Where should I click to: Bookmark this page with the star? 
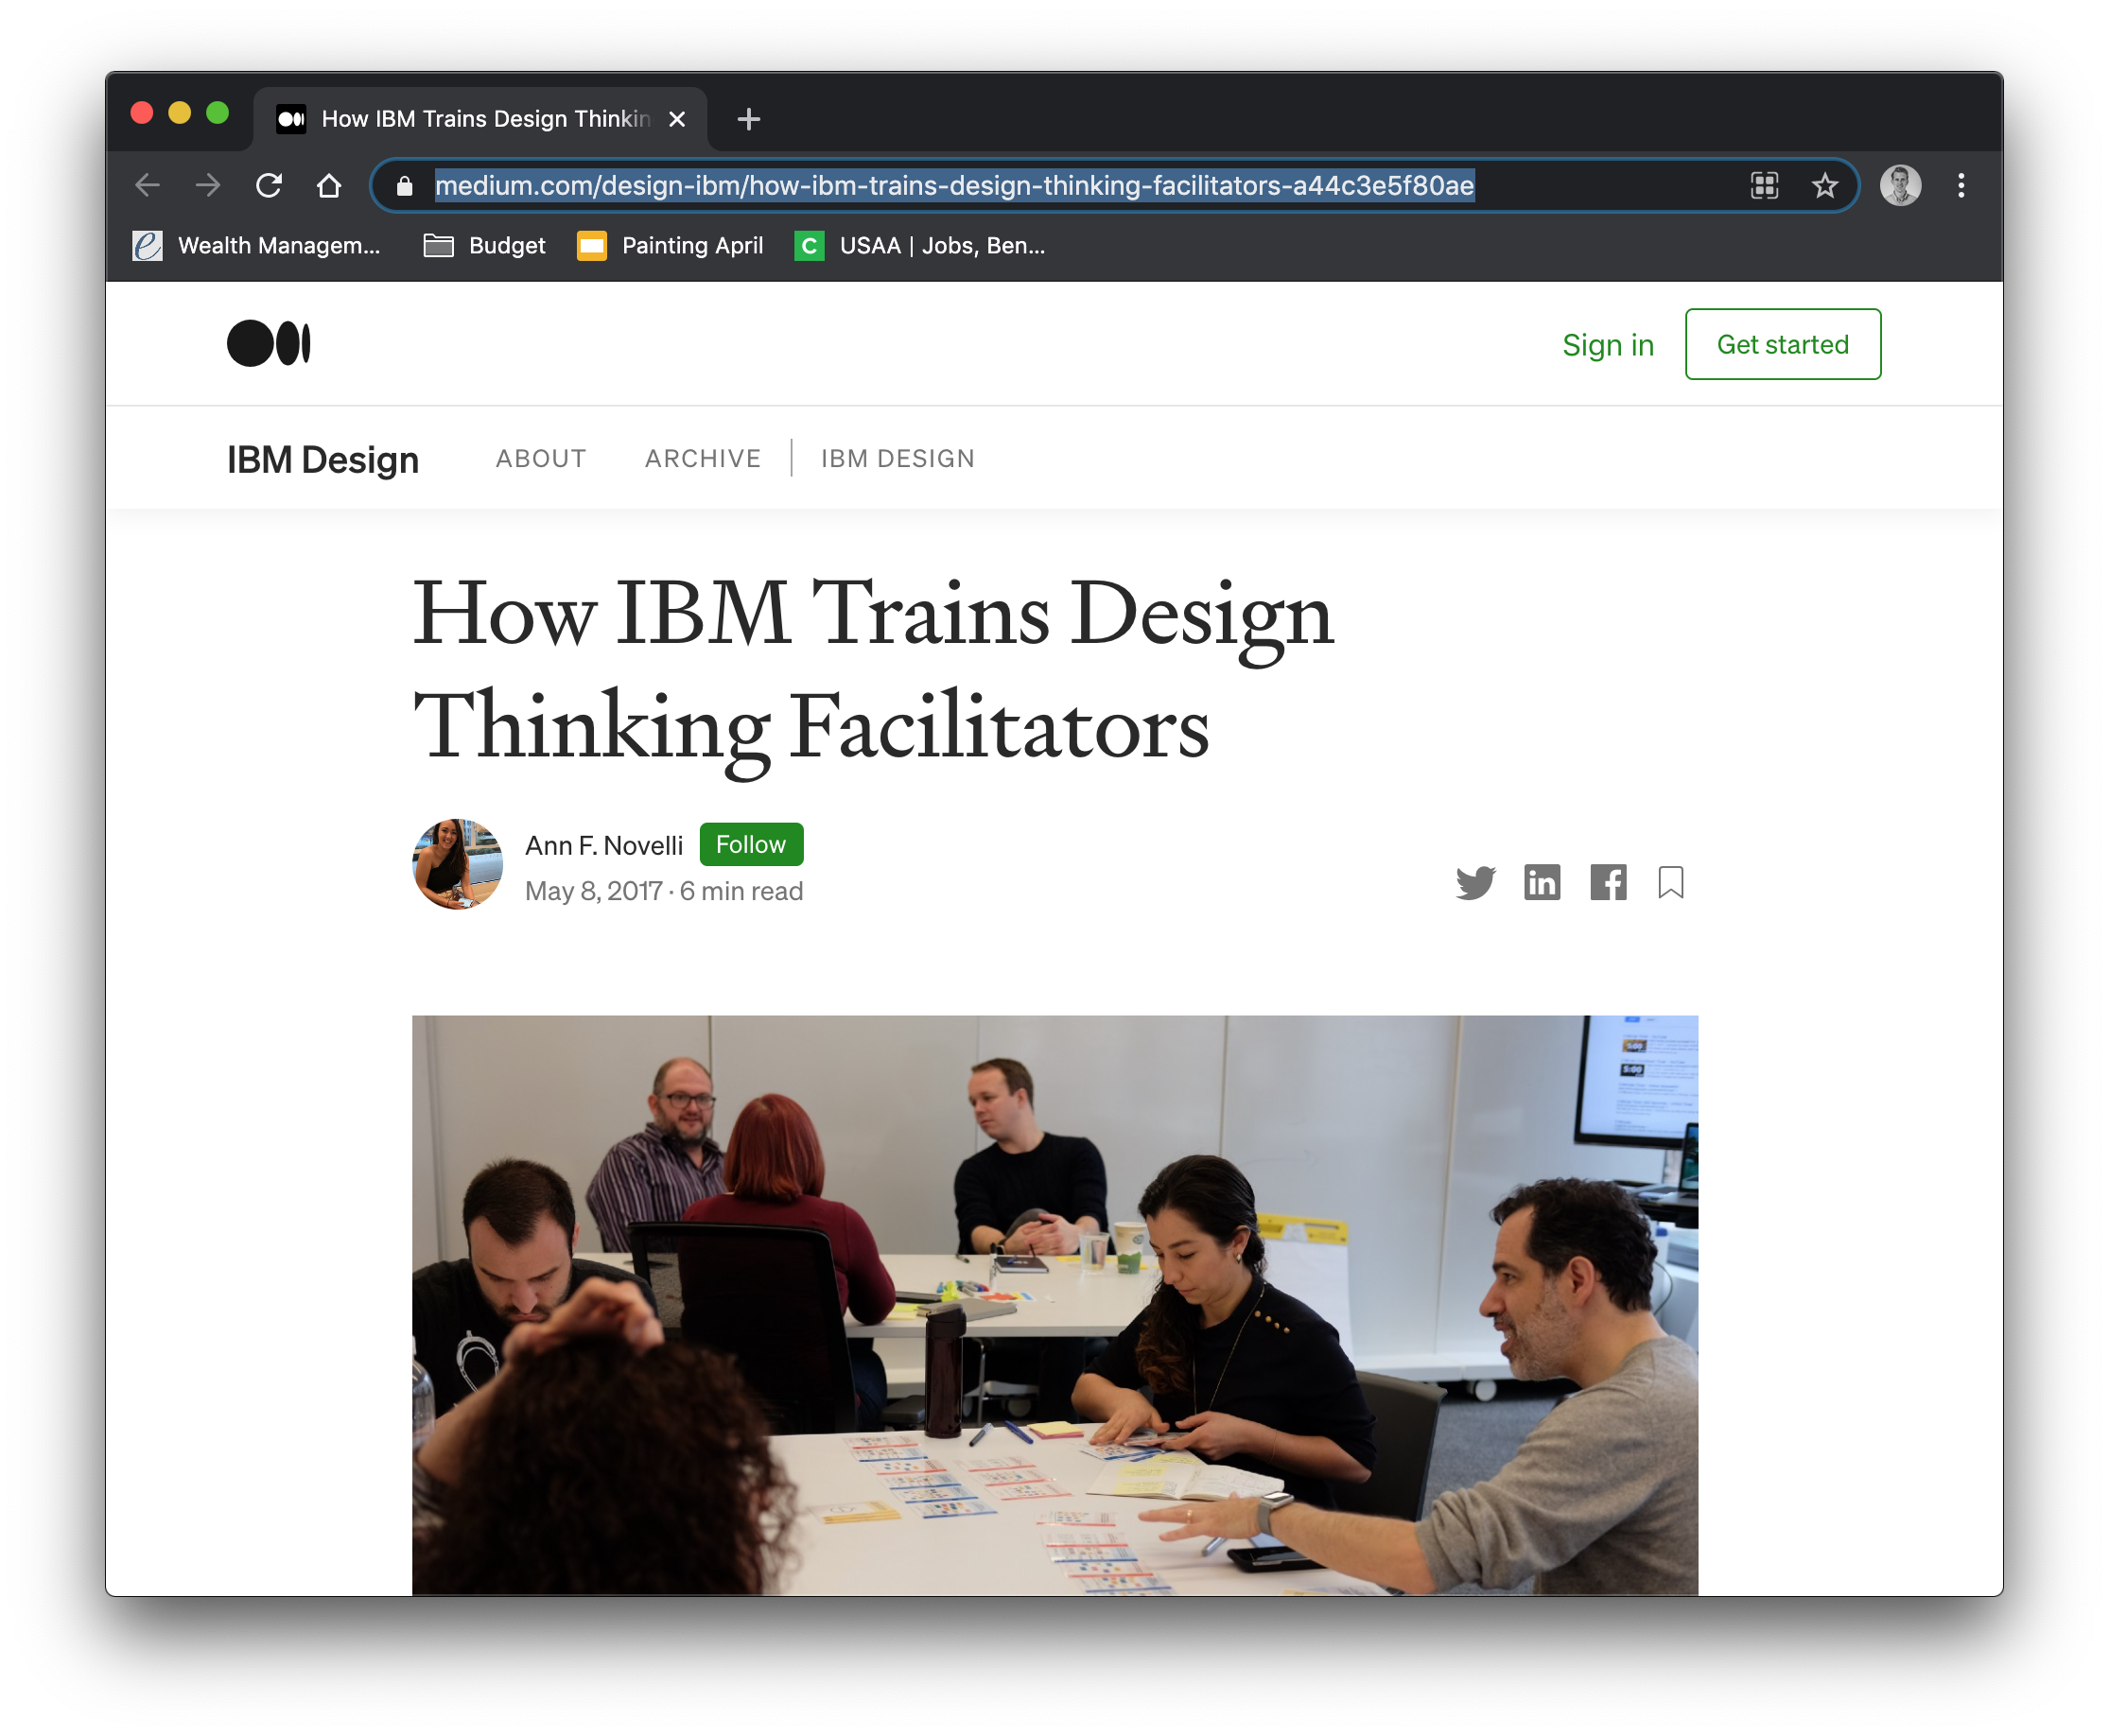[1824, 185]
